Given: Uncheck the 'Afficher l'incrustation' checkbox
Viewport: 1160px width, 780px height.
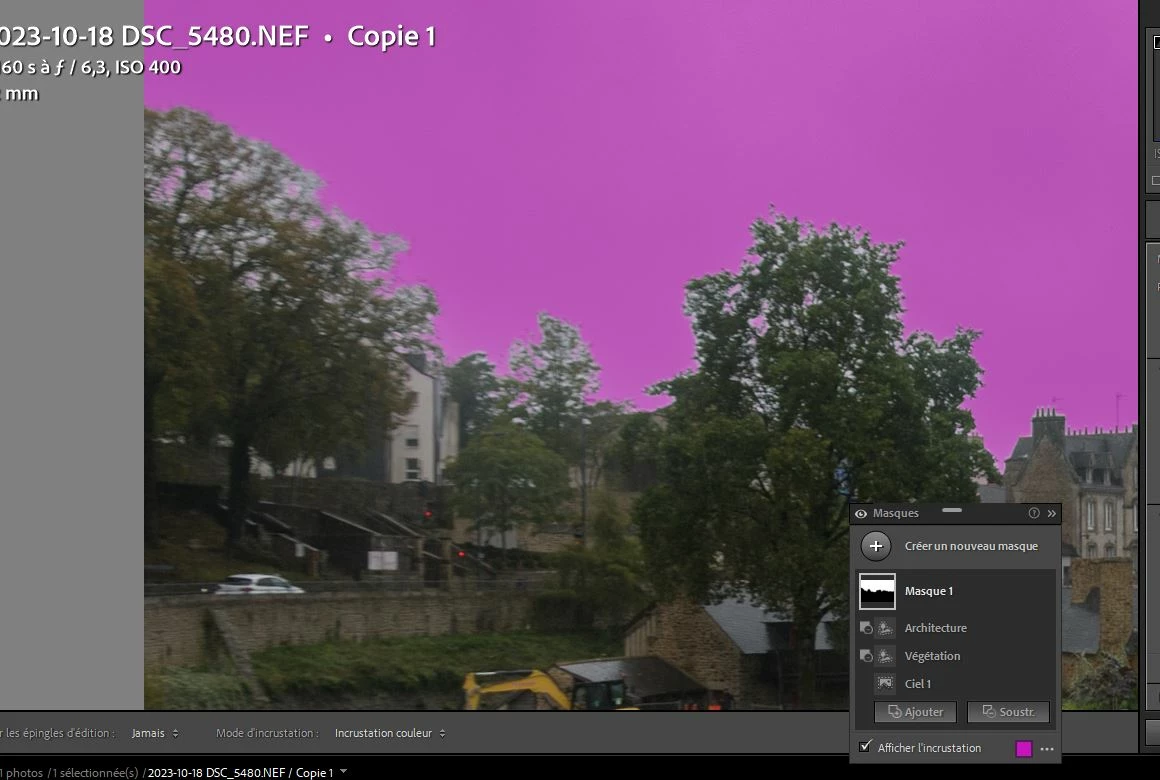Looking at the screenshot, I should pyautogui.click(x=865, y=747).
